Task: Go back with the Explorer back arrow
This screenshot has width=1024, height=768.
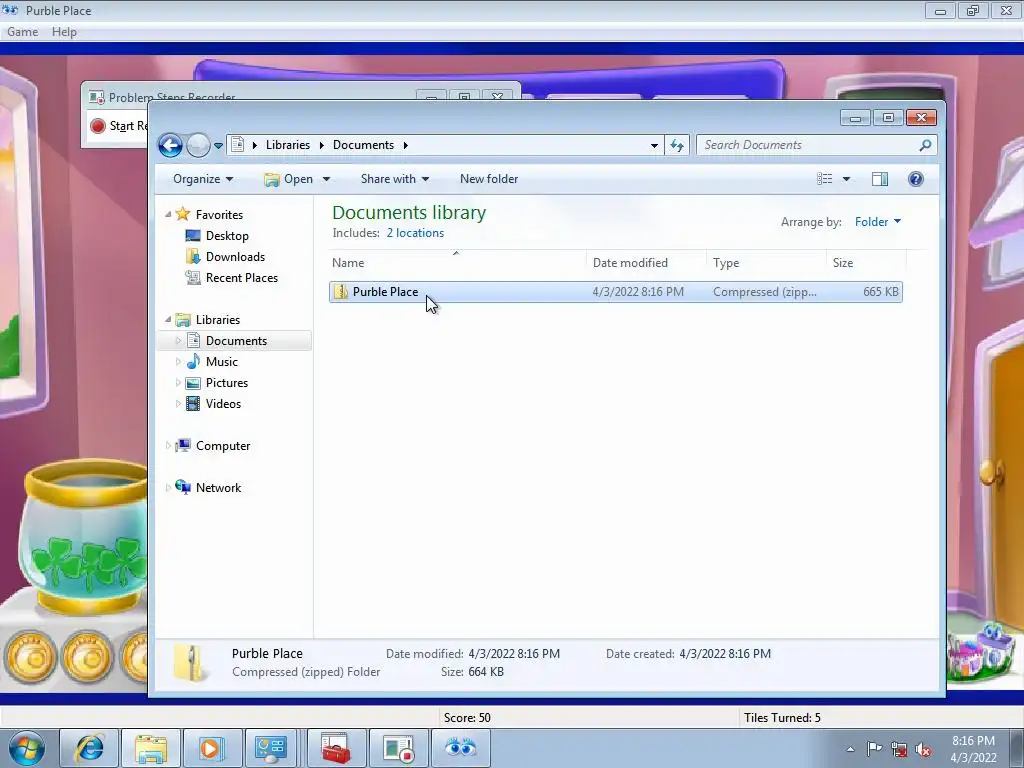Action: (x=170, y=145)
